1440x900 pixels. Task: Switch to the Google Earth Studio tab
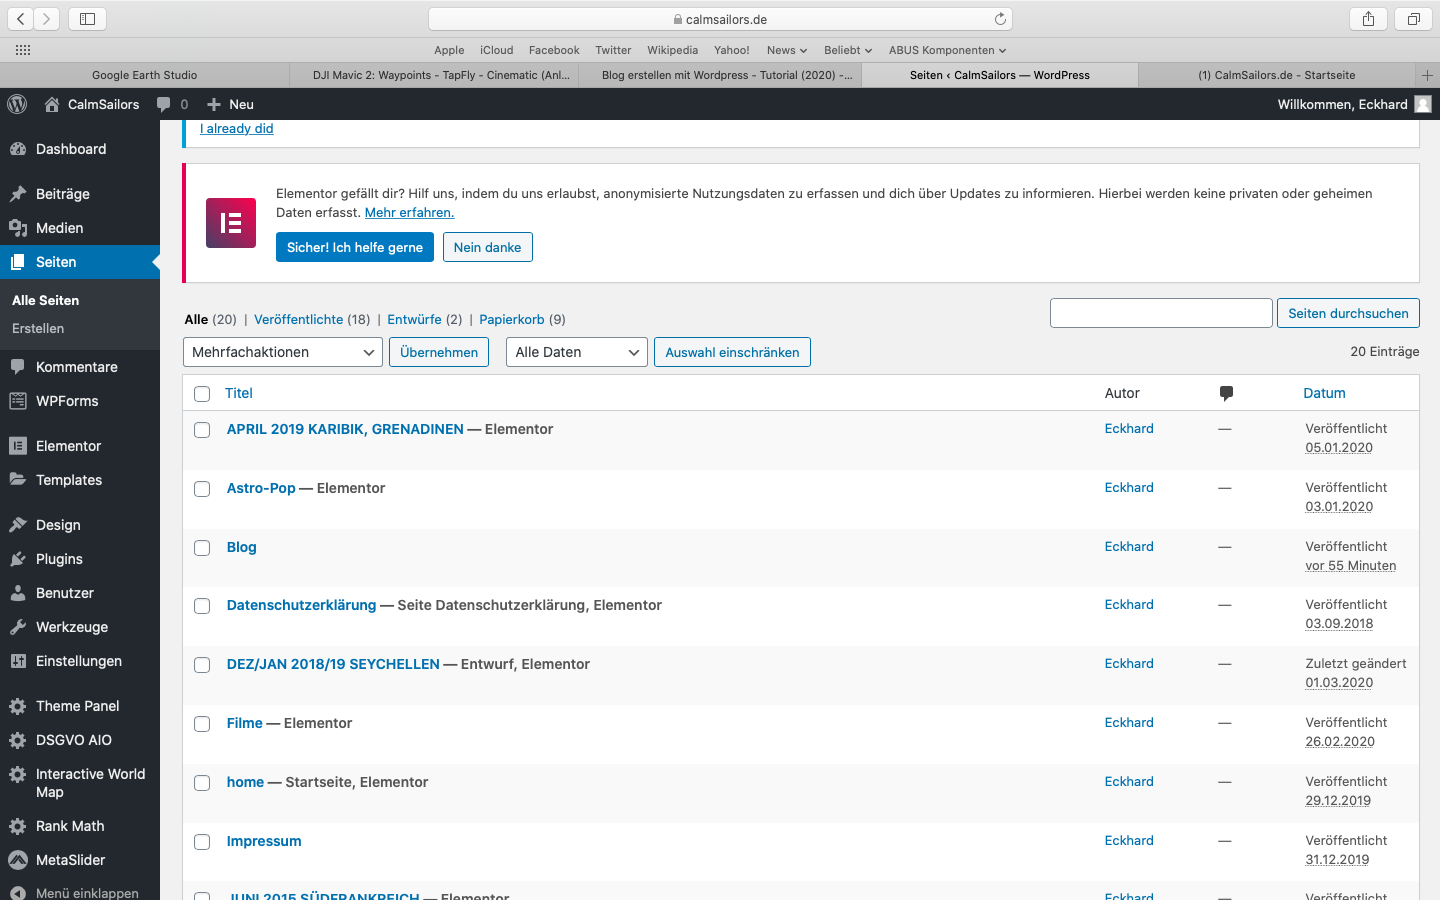click(x=144, y=75)
